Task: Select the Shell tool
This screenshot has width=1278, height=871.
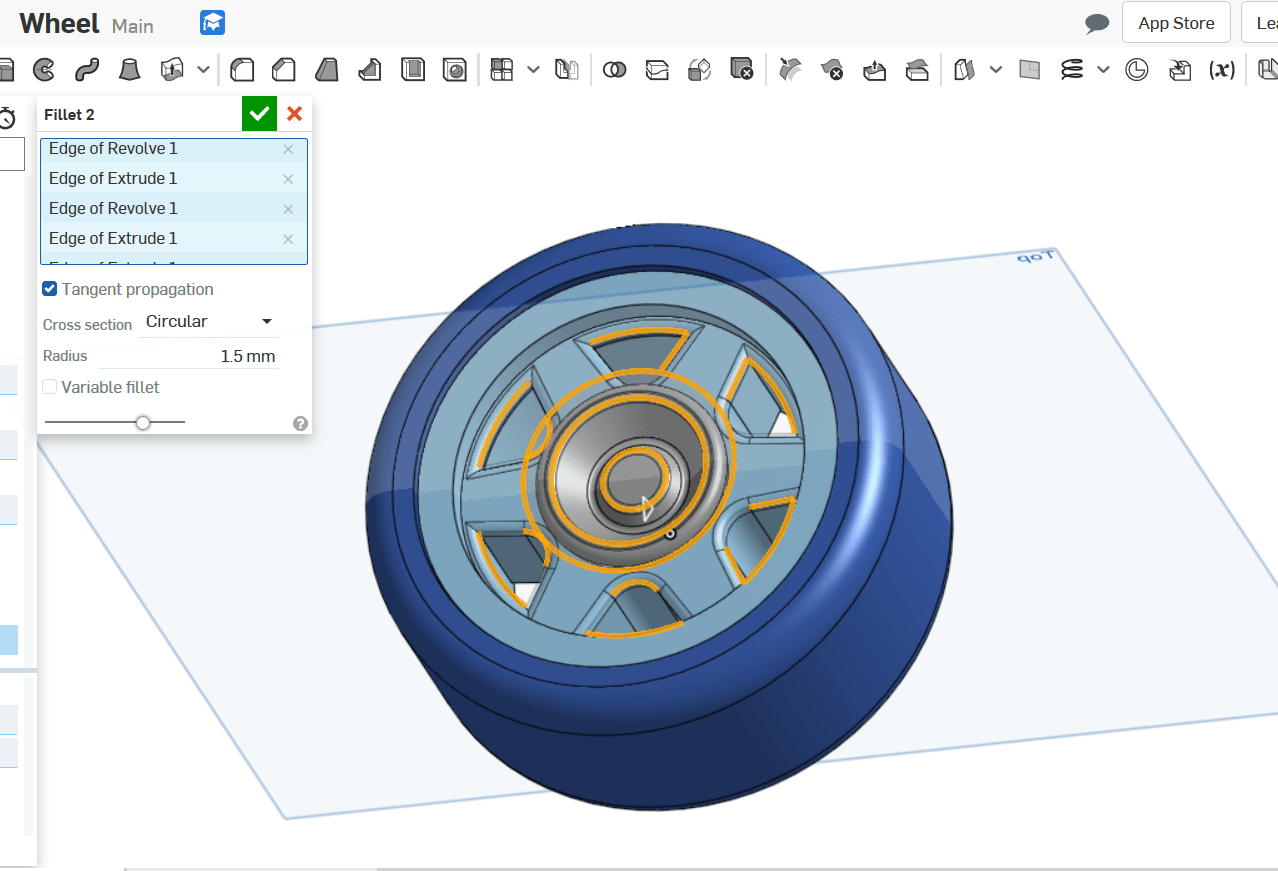Action: (412, 69)
